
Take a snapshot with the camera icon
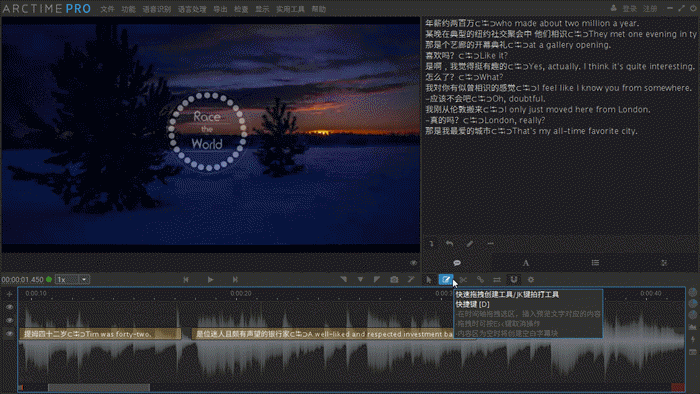394,280
